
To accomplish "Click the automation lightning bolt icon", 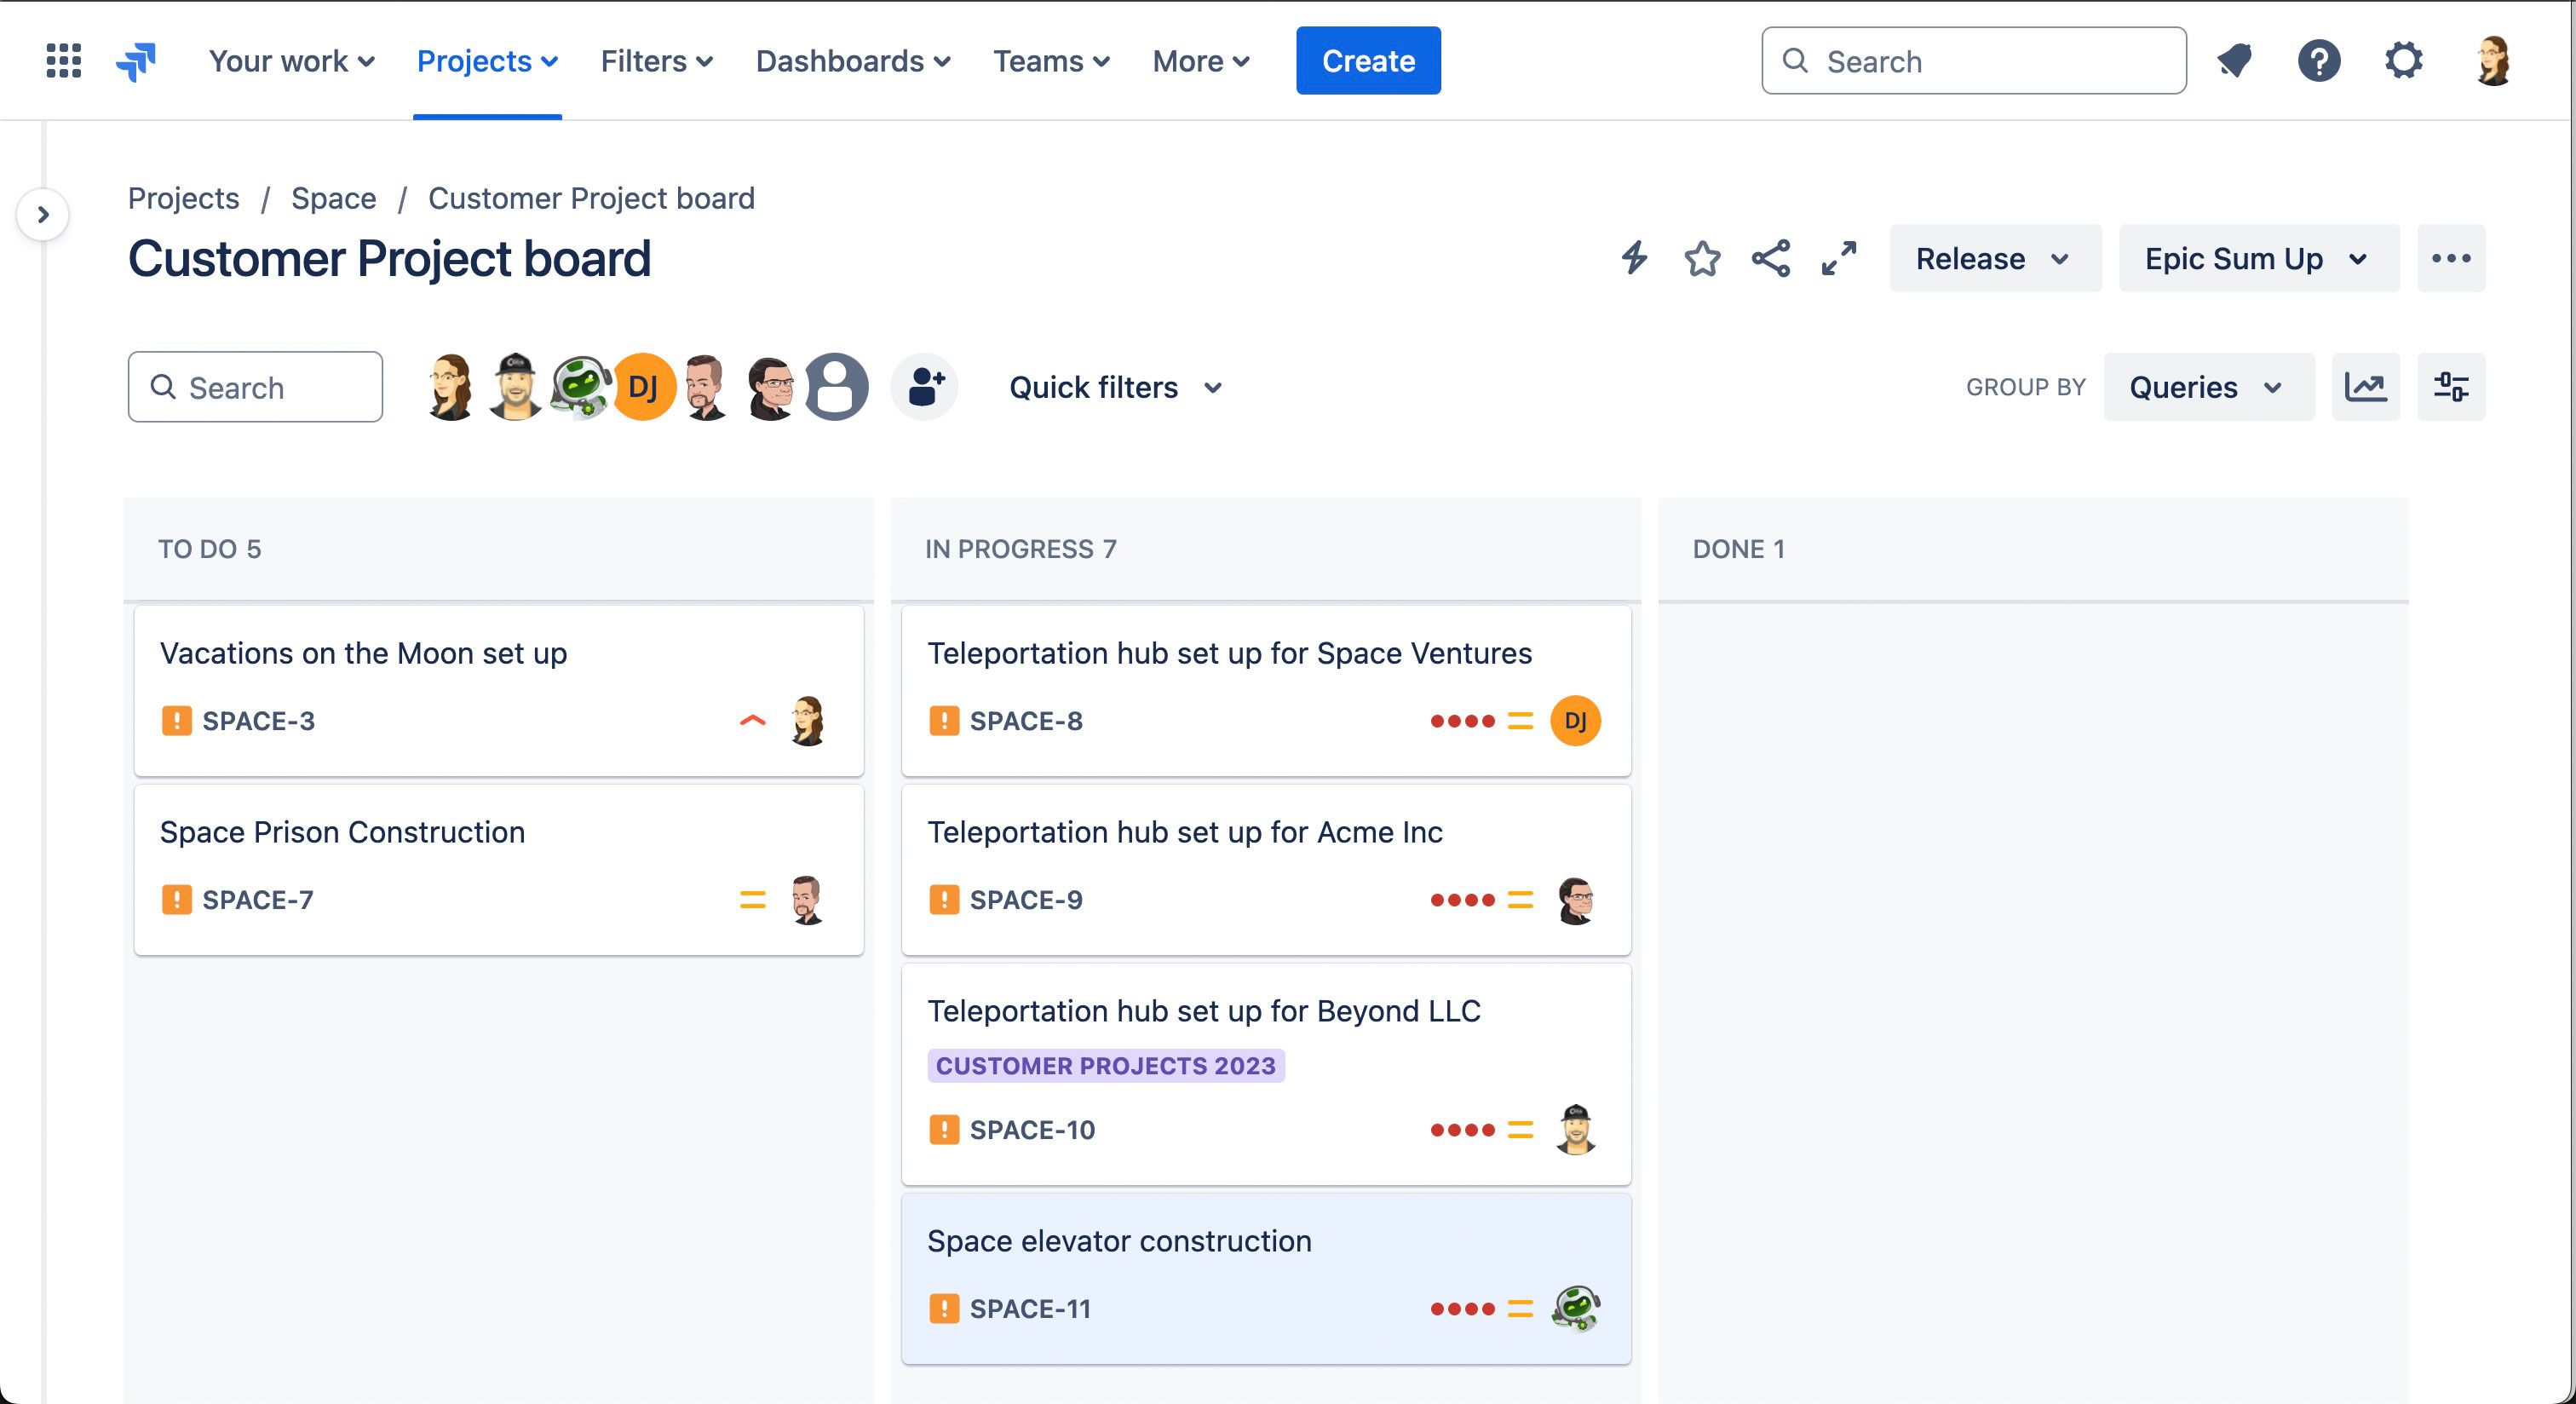I will point(1634,258).
